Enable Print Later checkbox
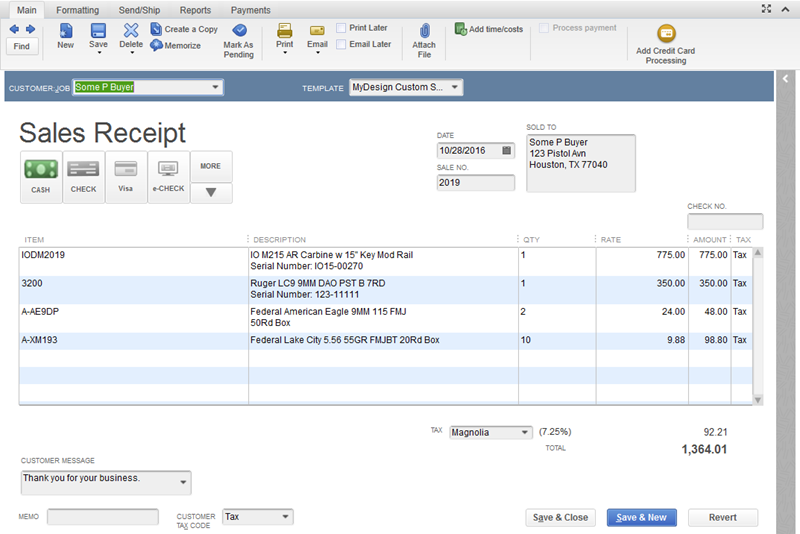 click(341, 28)
